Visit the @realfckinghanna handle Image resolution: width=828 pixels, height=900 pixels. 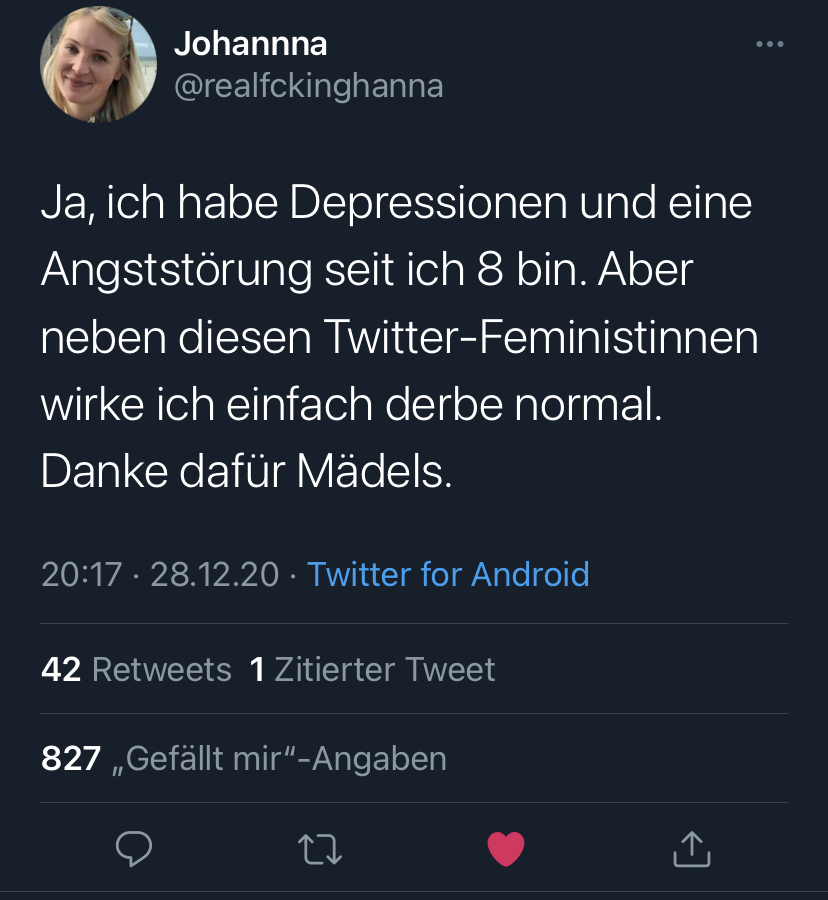pyautogui.click(x=308, y=86)
